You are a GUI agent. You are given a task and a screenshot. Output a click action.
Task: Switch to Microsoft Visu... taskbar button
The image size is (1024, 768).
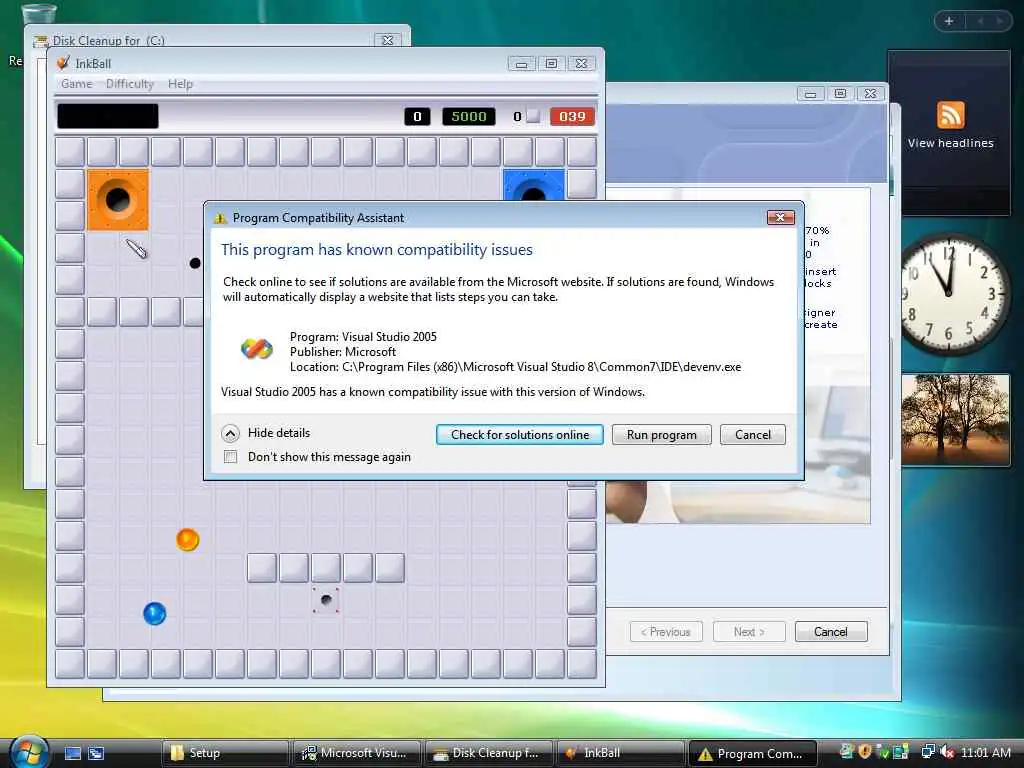pyautogui.click(x=357, y=753)
